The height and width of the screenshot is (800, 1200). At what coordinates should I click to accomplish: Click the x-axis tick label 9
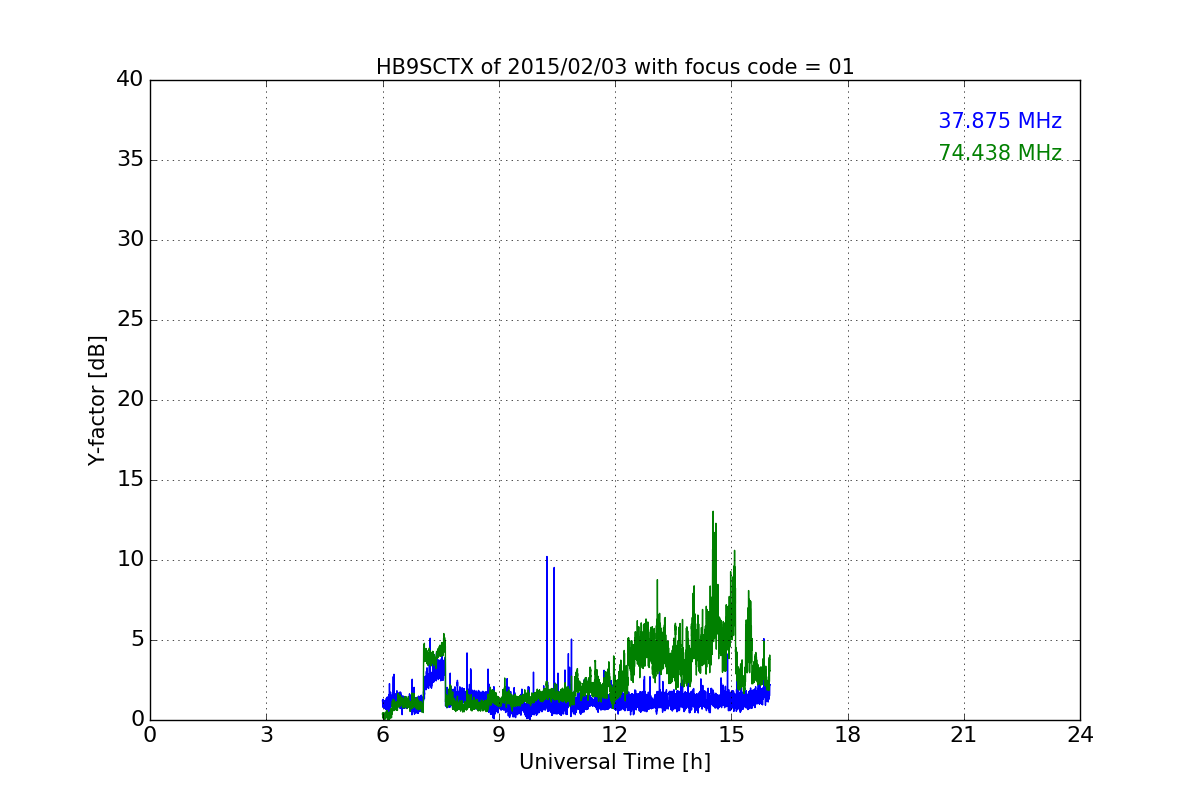pos(499,735)
